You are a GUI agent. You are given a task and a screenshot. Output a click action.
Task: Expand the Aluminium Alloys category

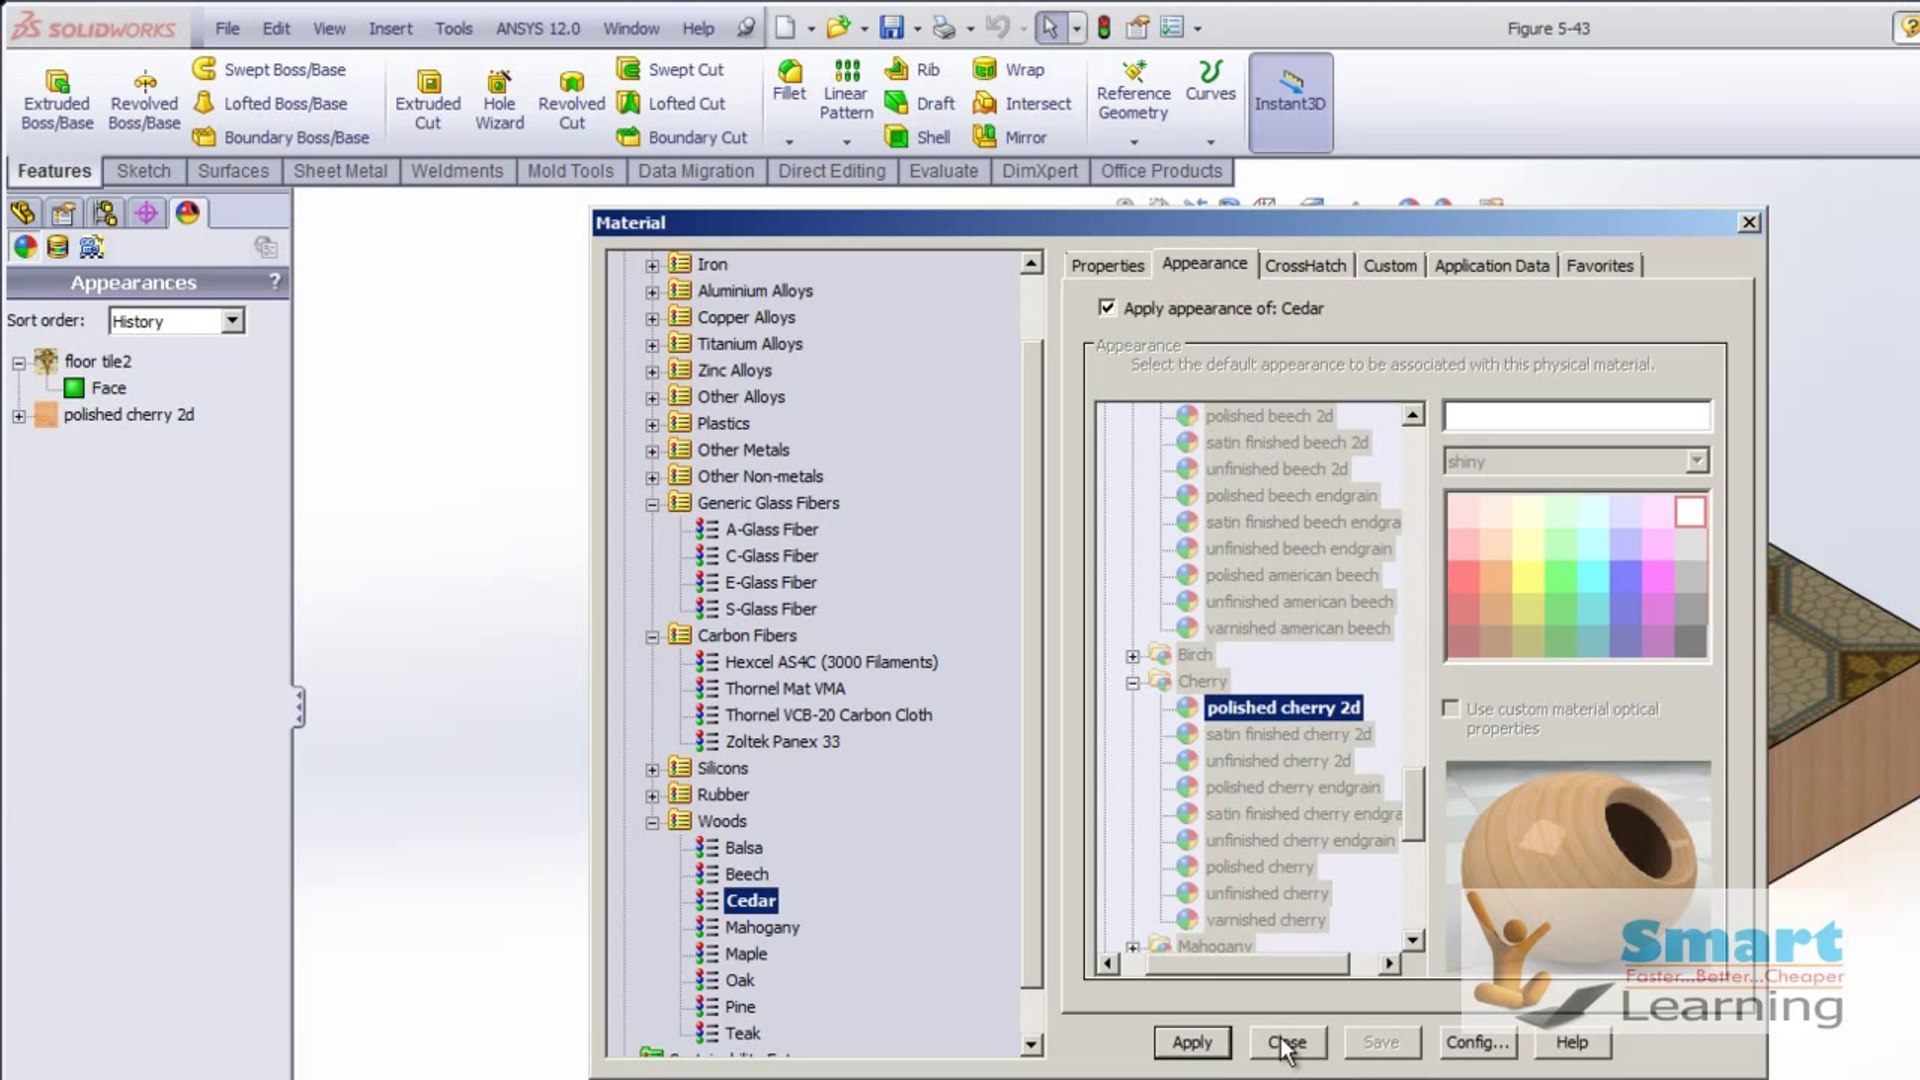652,292
